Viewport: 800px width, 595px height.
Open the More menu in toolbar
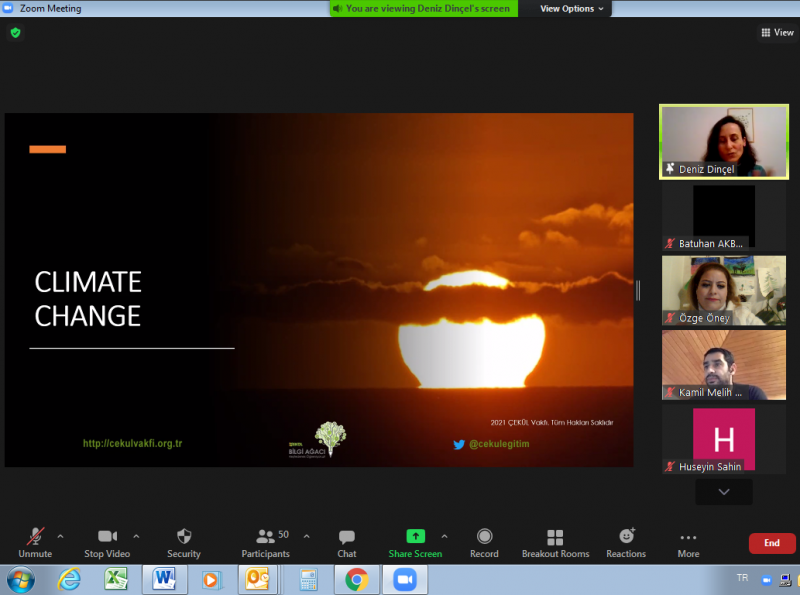click(x=688, y=542)
